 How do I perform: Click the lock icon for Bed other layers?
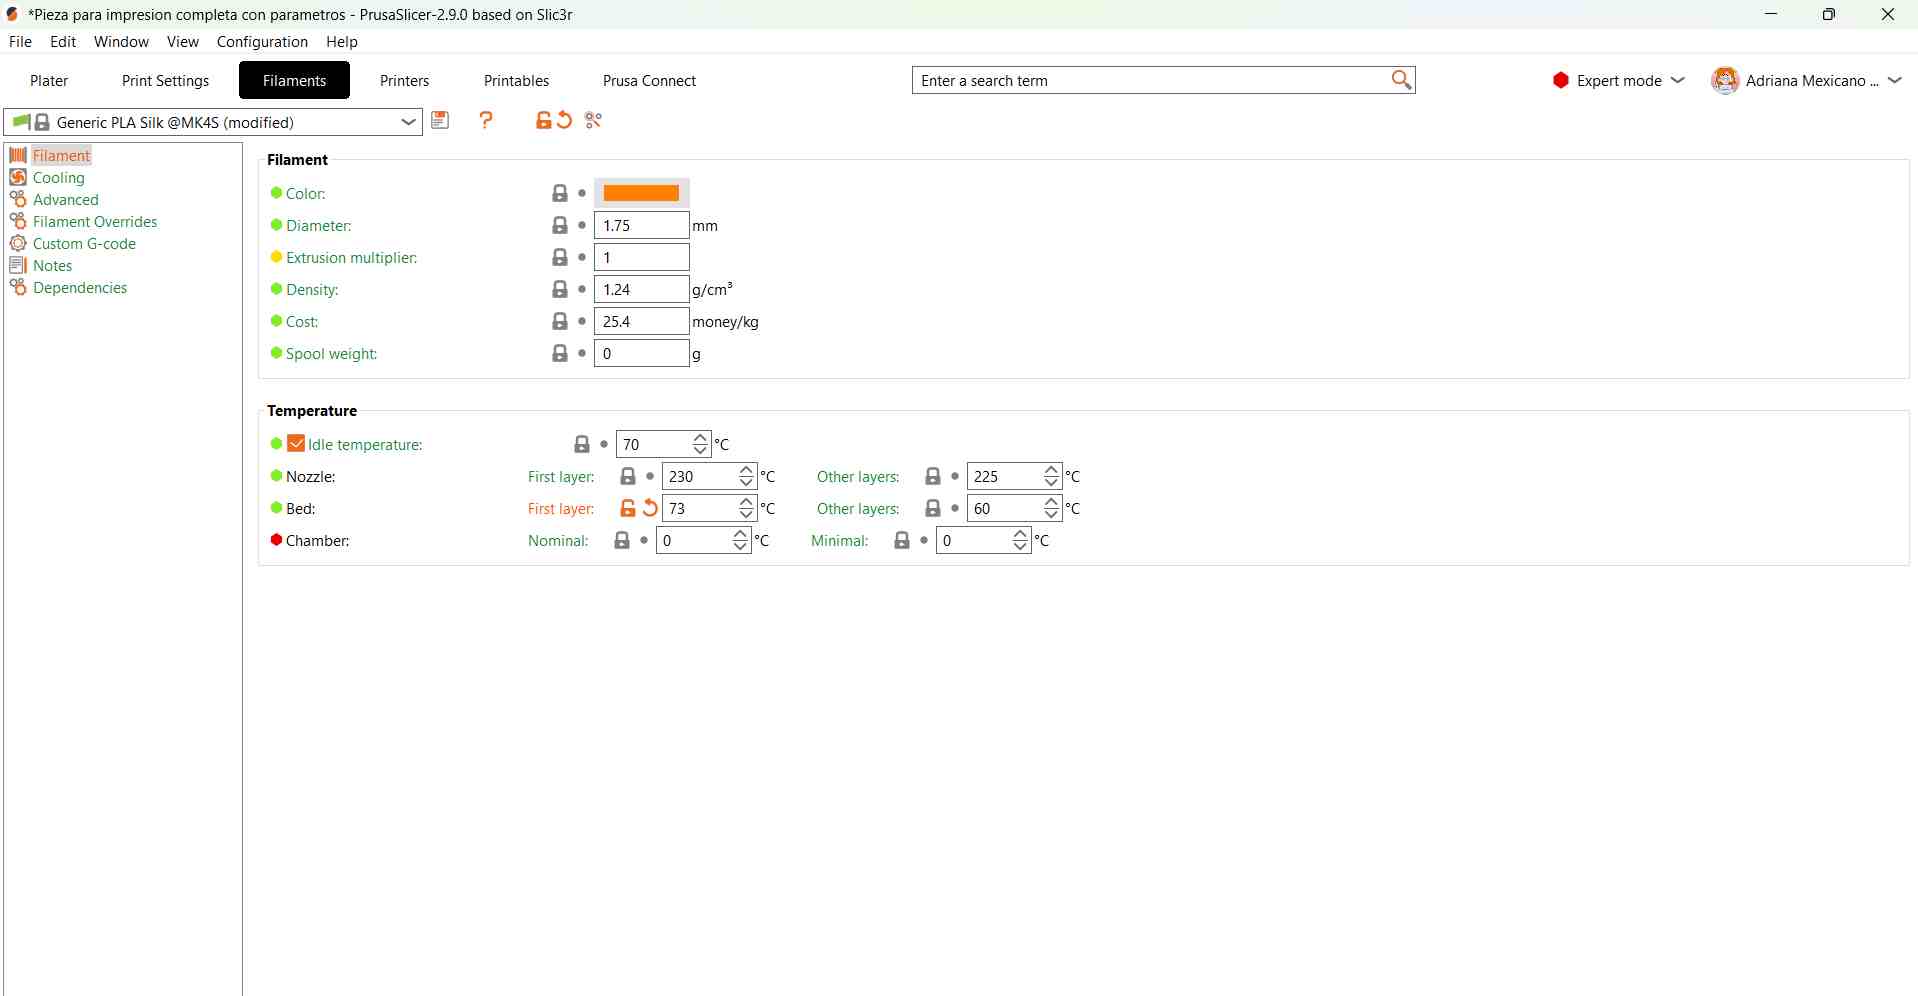click(934, 508)
